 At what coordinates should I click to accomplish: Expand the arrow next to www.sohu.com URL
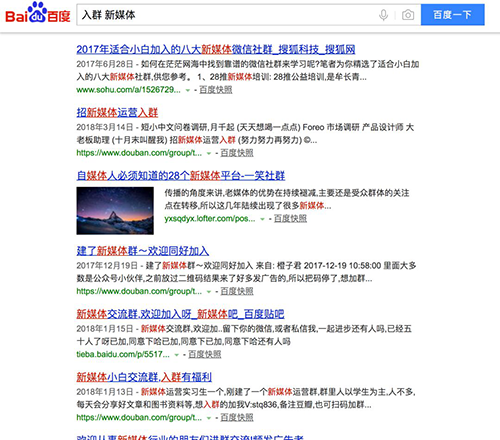(188, 90)
